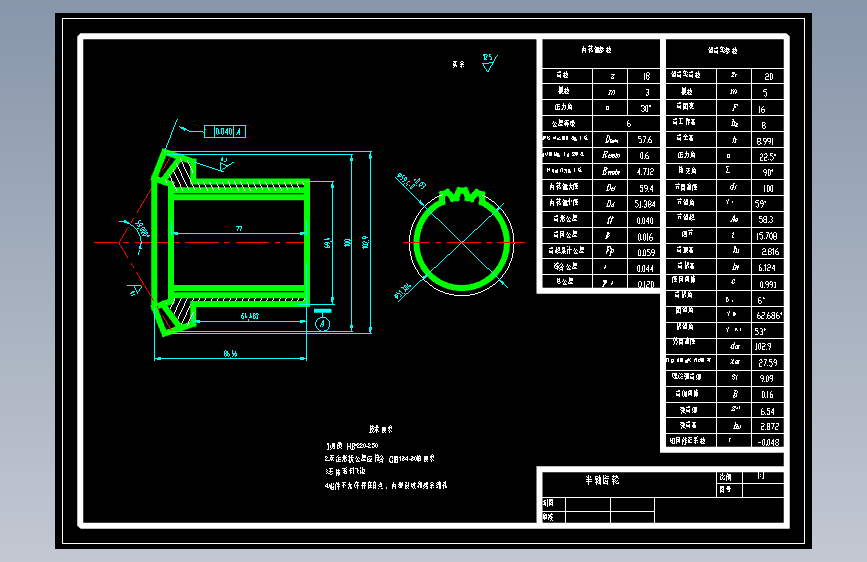The width and height of the screenshot is (867, 562).
Task: Click the vertical dimension 102.9 in drawing
Action: pyautogui.click(x=364, y=242)
